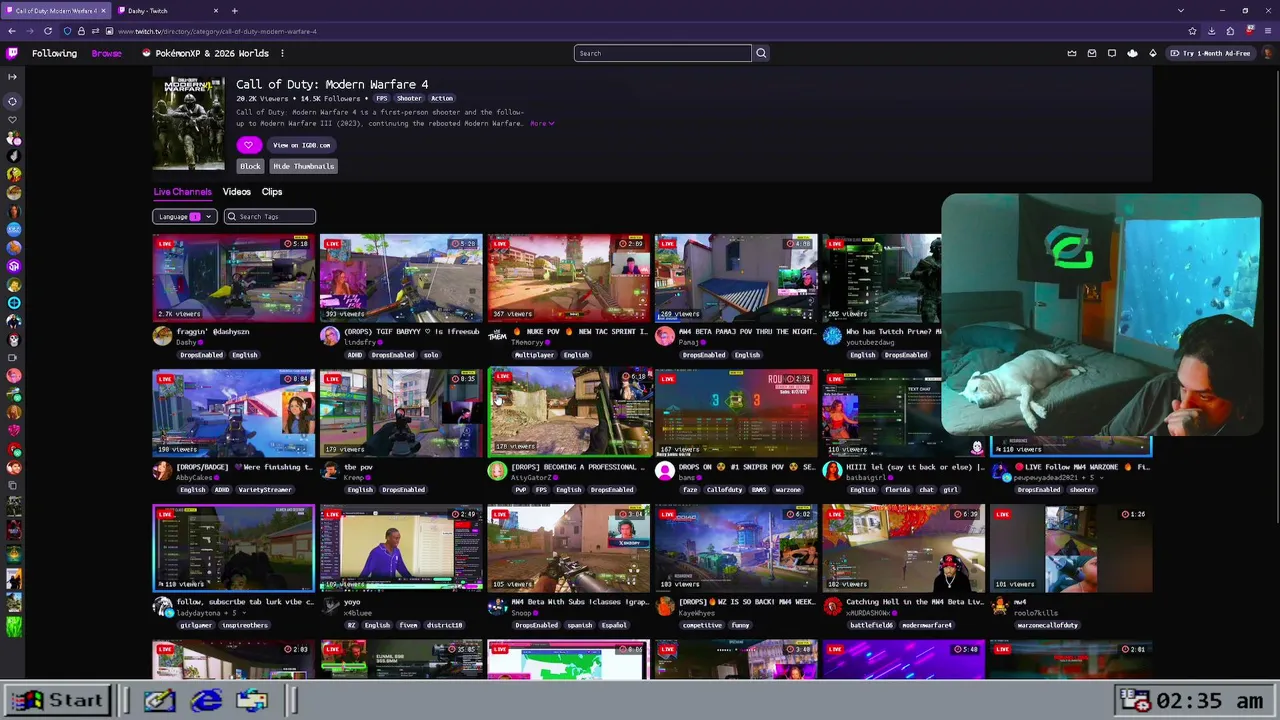
Task: Open a new browser tab
Action: click(x=234, y=11)
